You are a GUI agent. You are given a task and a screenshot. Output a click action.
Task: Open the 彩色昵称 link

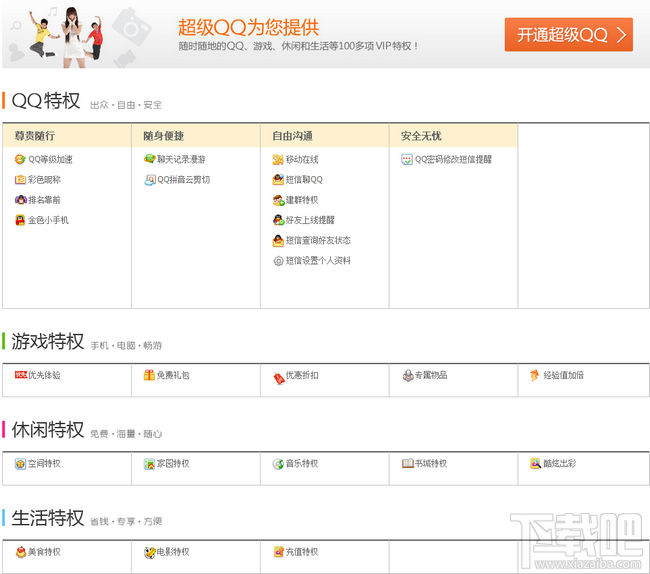click(x=44, y=180)
